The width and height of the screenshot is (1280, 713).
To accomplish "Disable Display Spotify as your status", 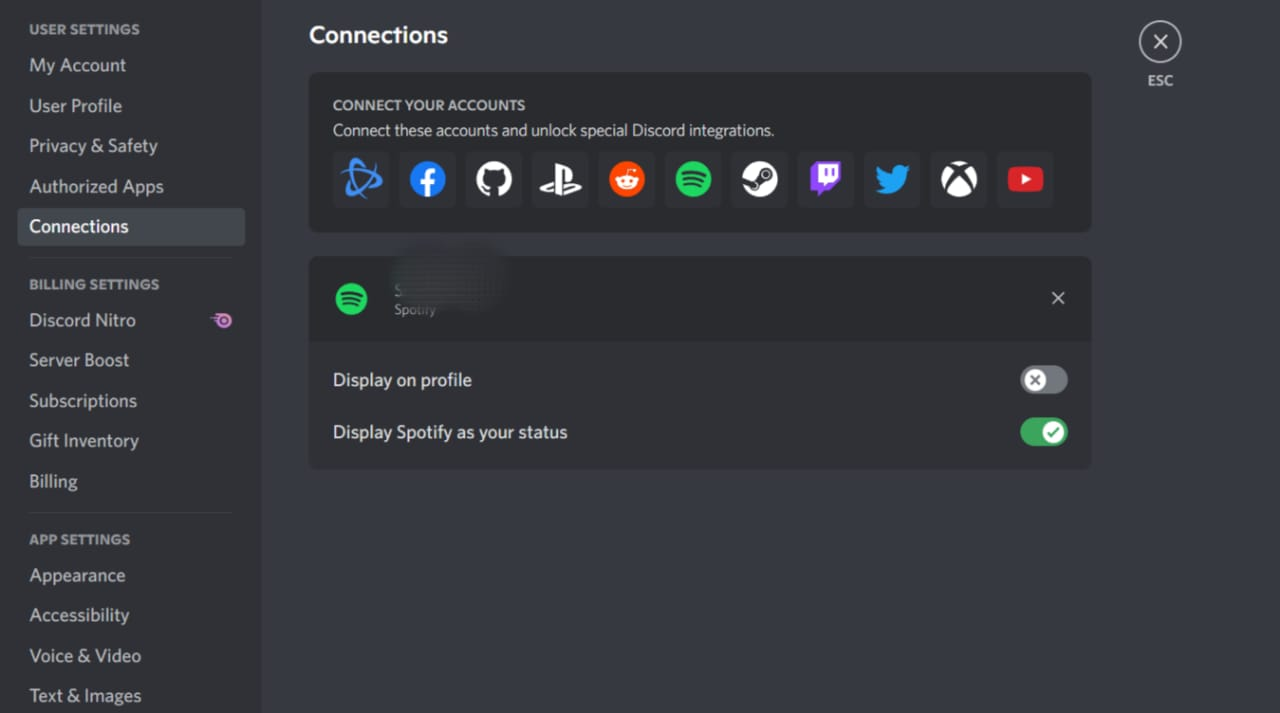I will [x=1044, y=432].
